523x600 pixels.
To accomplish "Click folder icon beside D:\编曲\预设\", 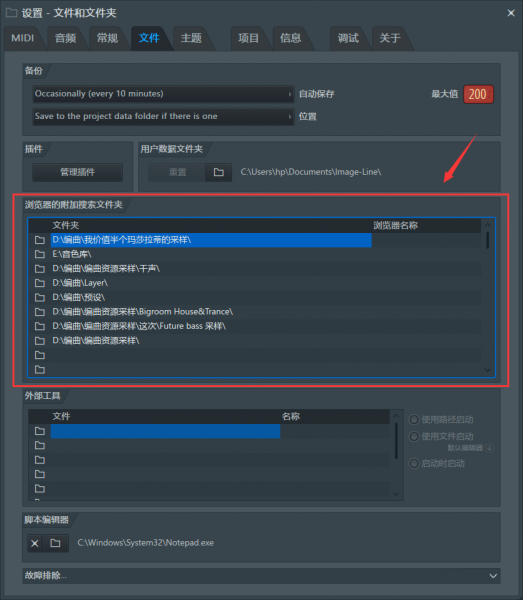I will [x=40, y=297].
